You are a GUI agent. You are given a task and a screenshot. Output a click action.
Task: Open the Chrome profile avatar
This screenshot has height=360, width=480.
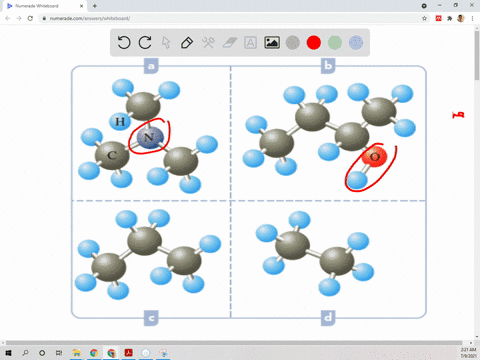click(461, 18)
